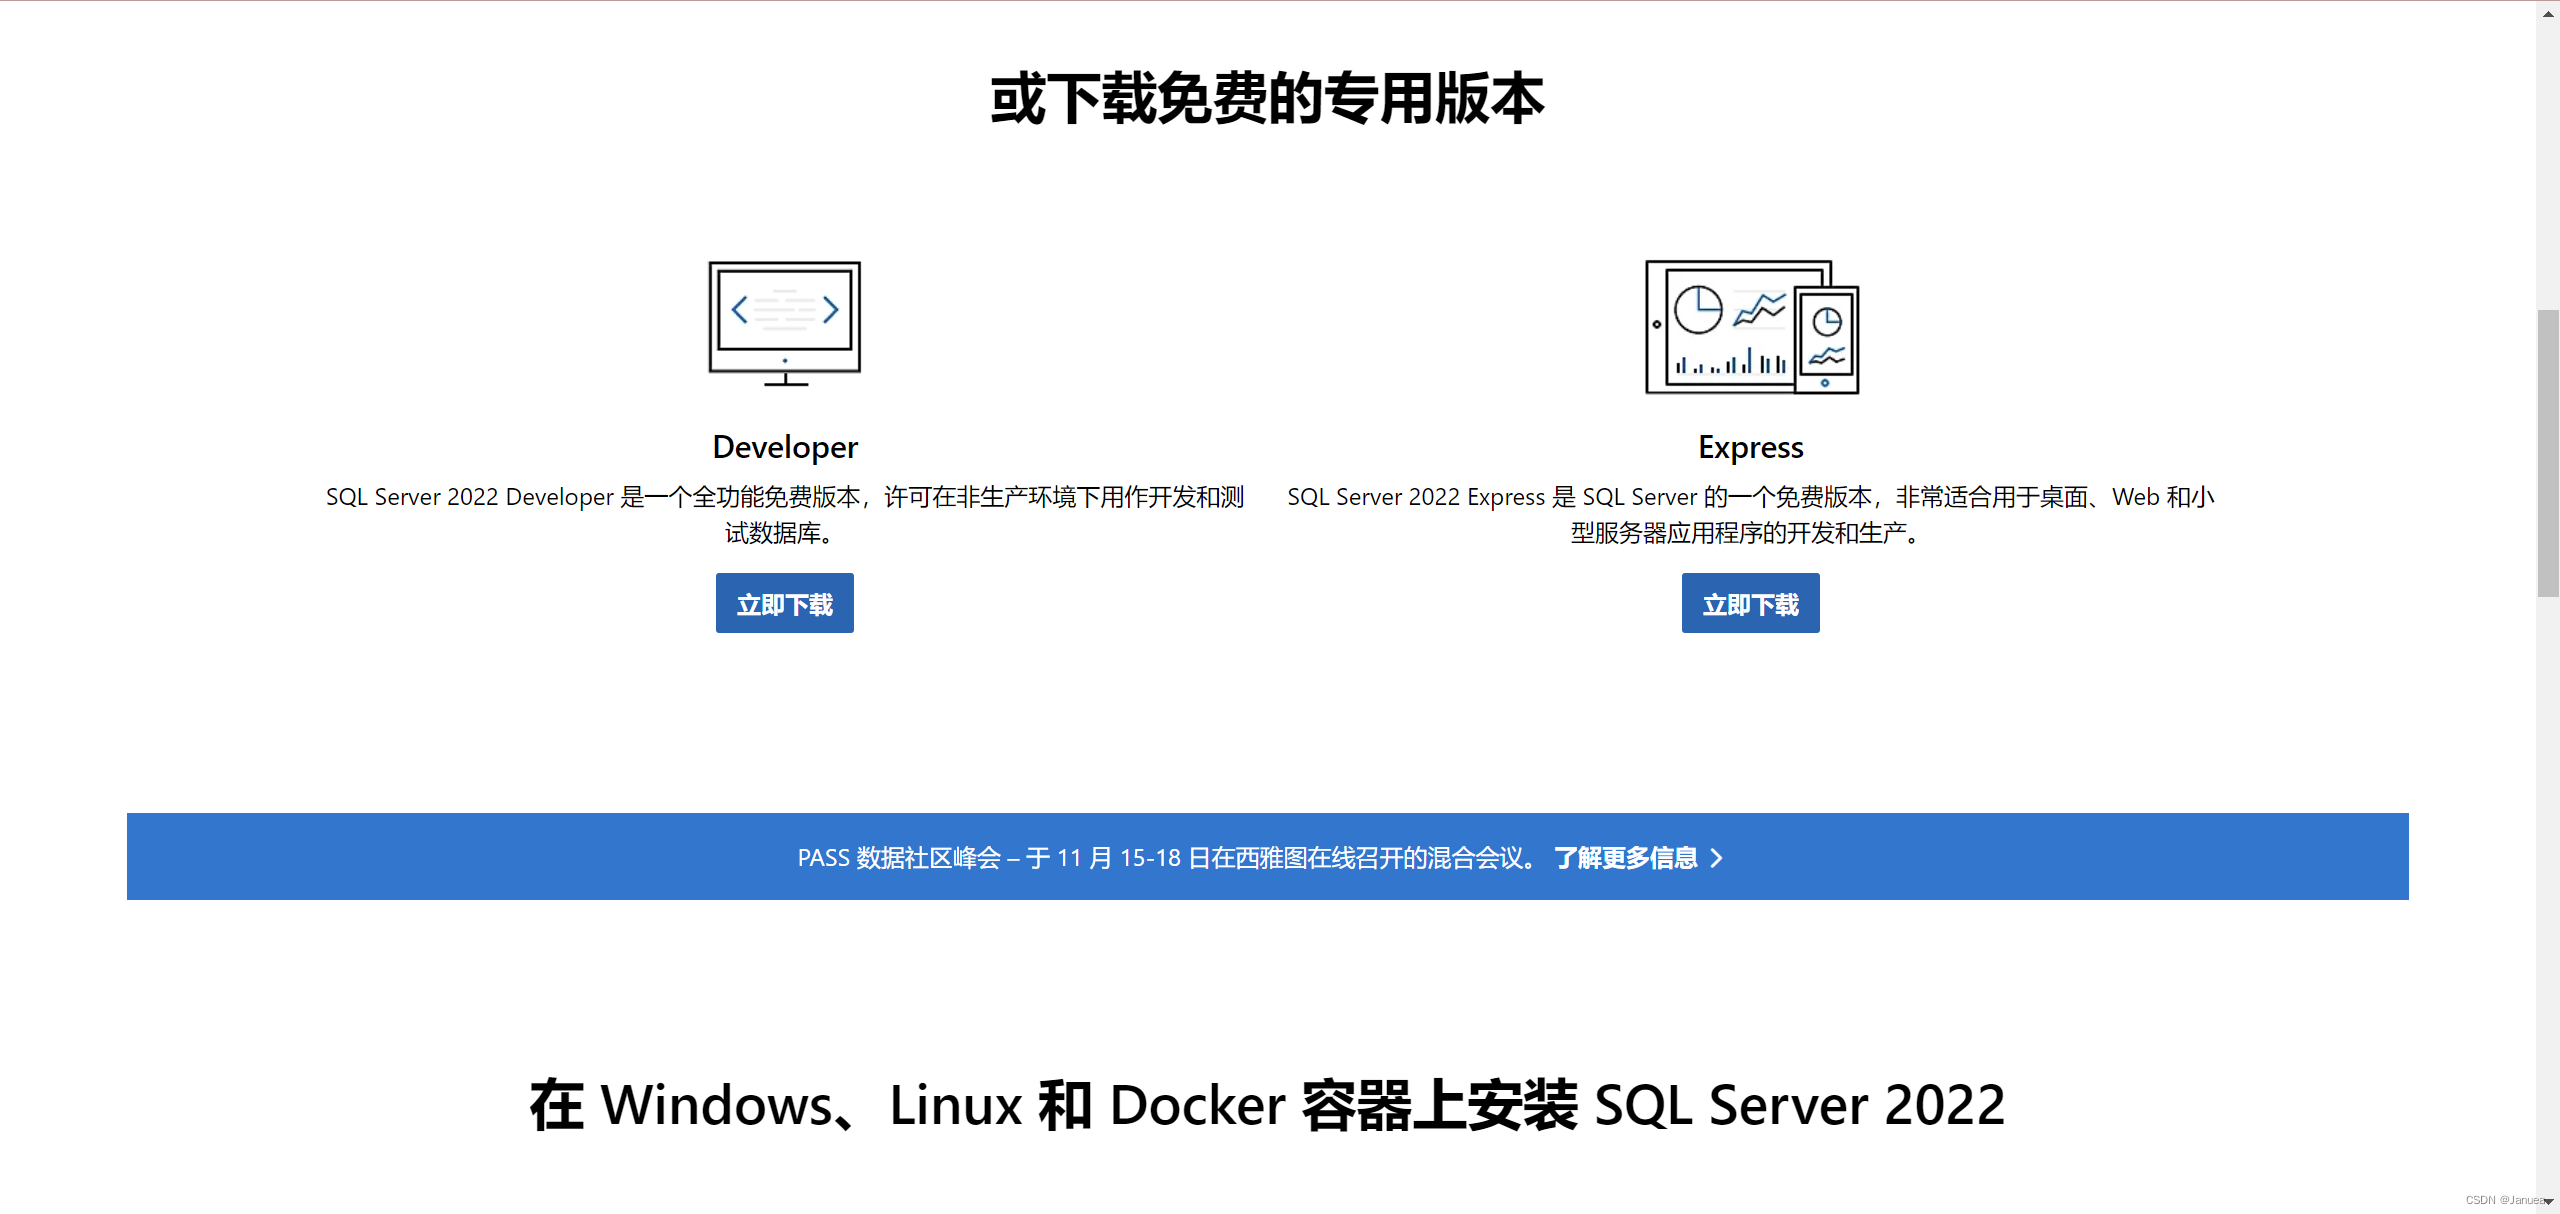
Task: Click the 或下载免费的专用版本 heading
Action: coord(1267,99)
